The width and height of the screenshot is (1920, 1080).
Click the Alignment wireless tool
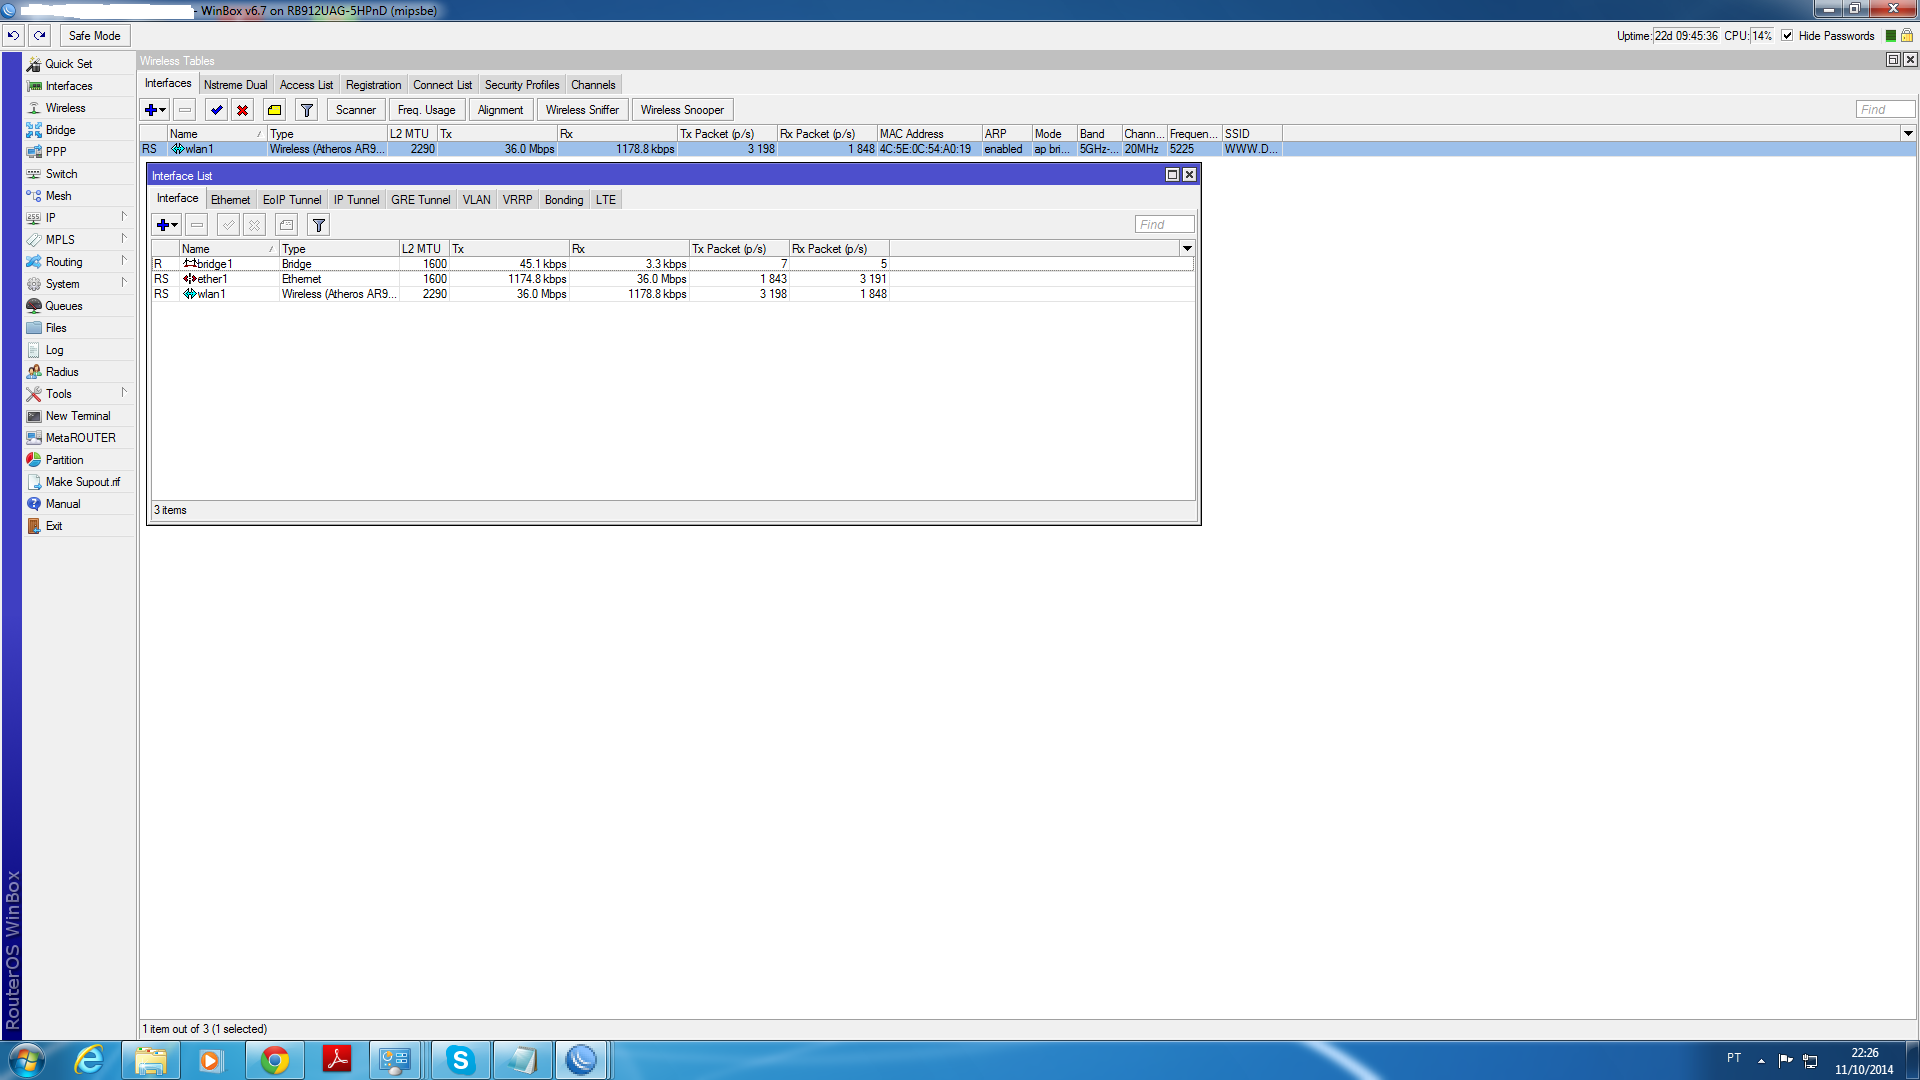498,109
